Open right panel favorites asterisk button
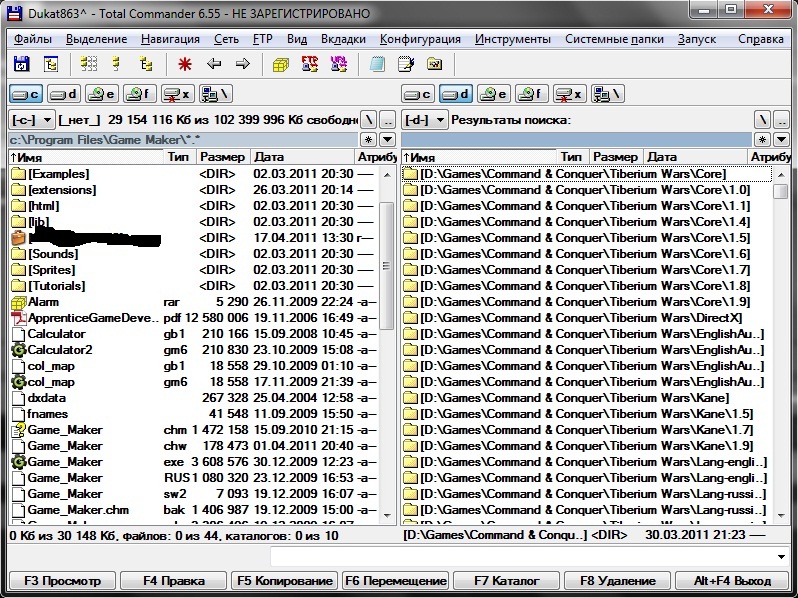 pyautogui.click(x=762, y=139)
